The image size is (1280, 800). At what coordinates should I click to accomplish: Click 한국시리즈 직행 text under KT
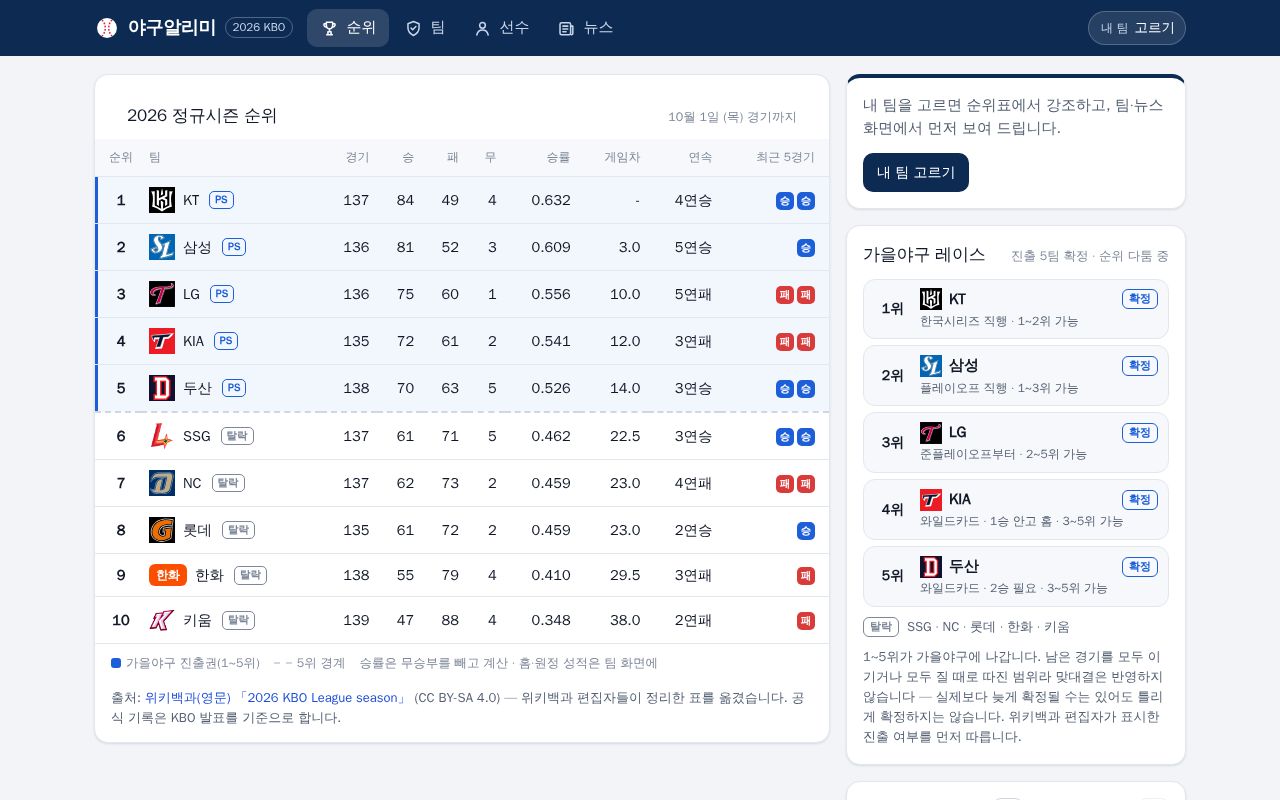click(963, 321)
